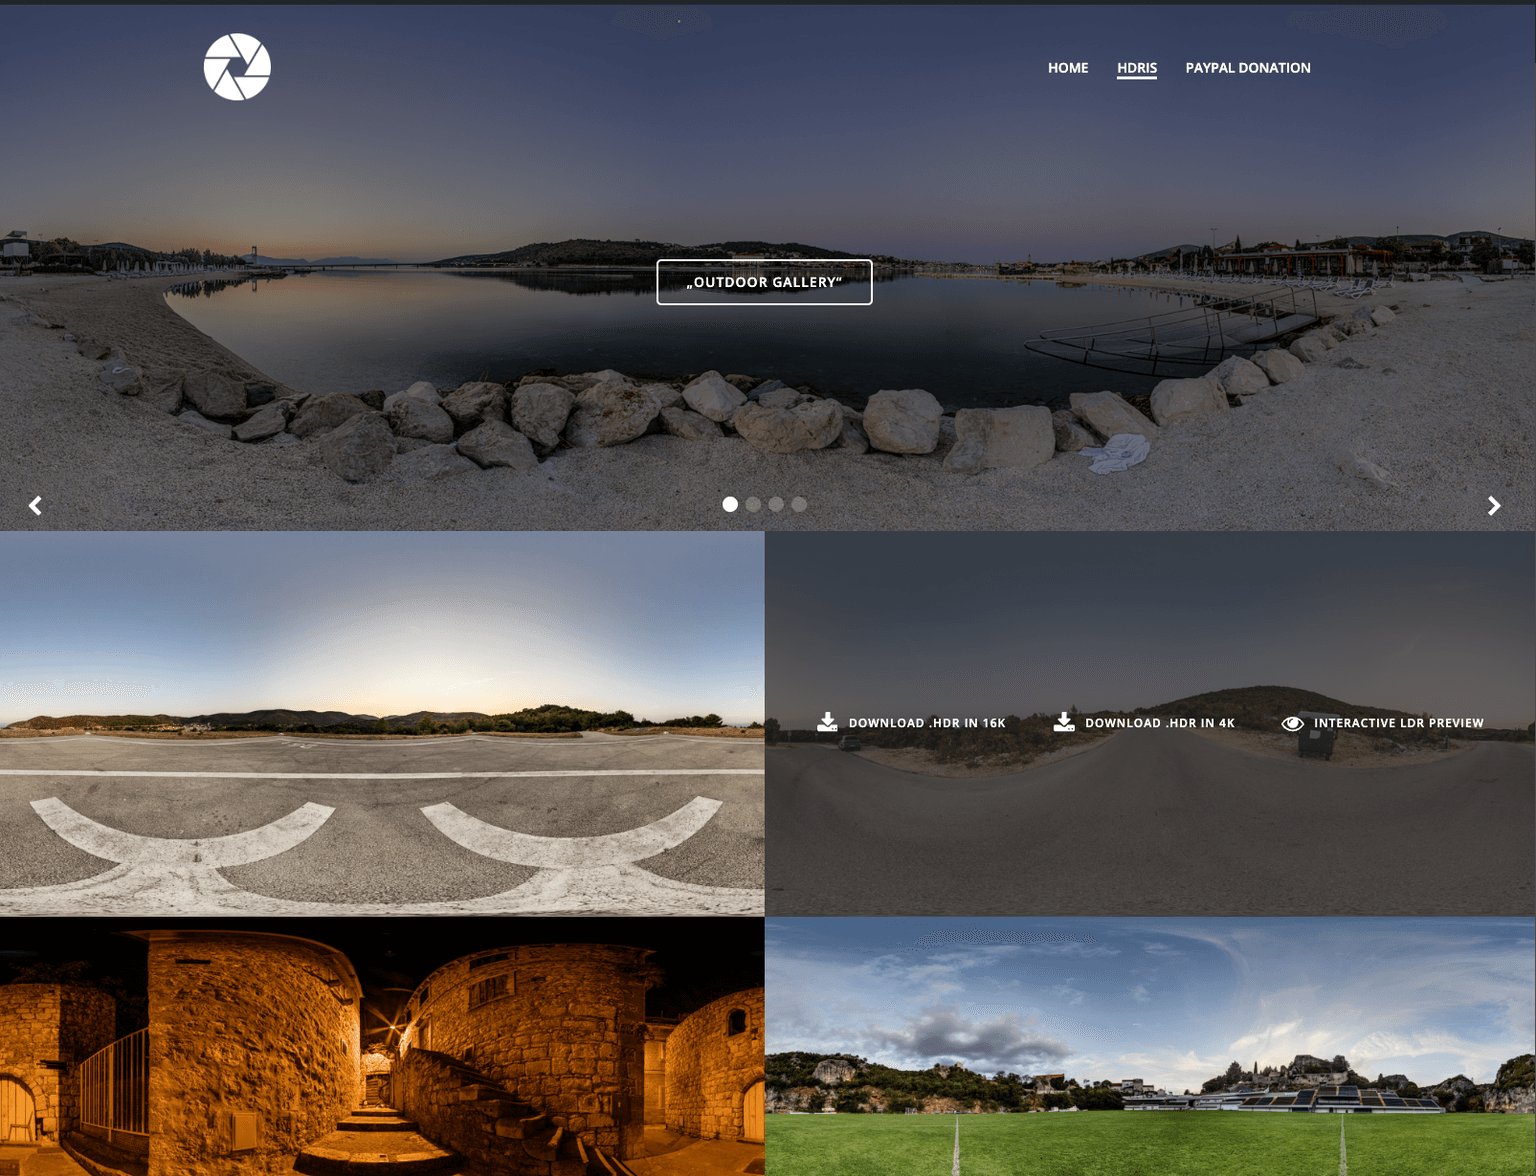The height and width of the screenshot is (1176, 1536).
Task: Open the HOME menu item
Action: click(x=1067, y=68)
